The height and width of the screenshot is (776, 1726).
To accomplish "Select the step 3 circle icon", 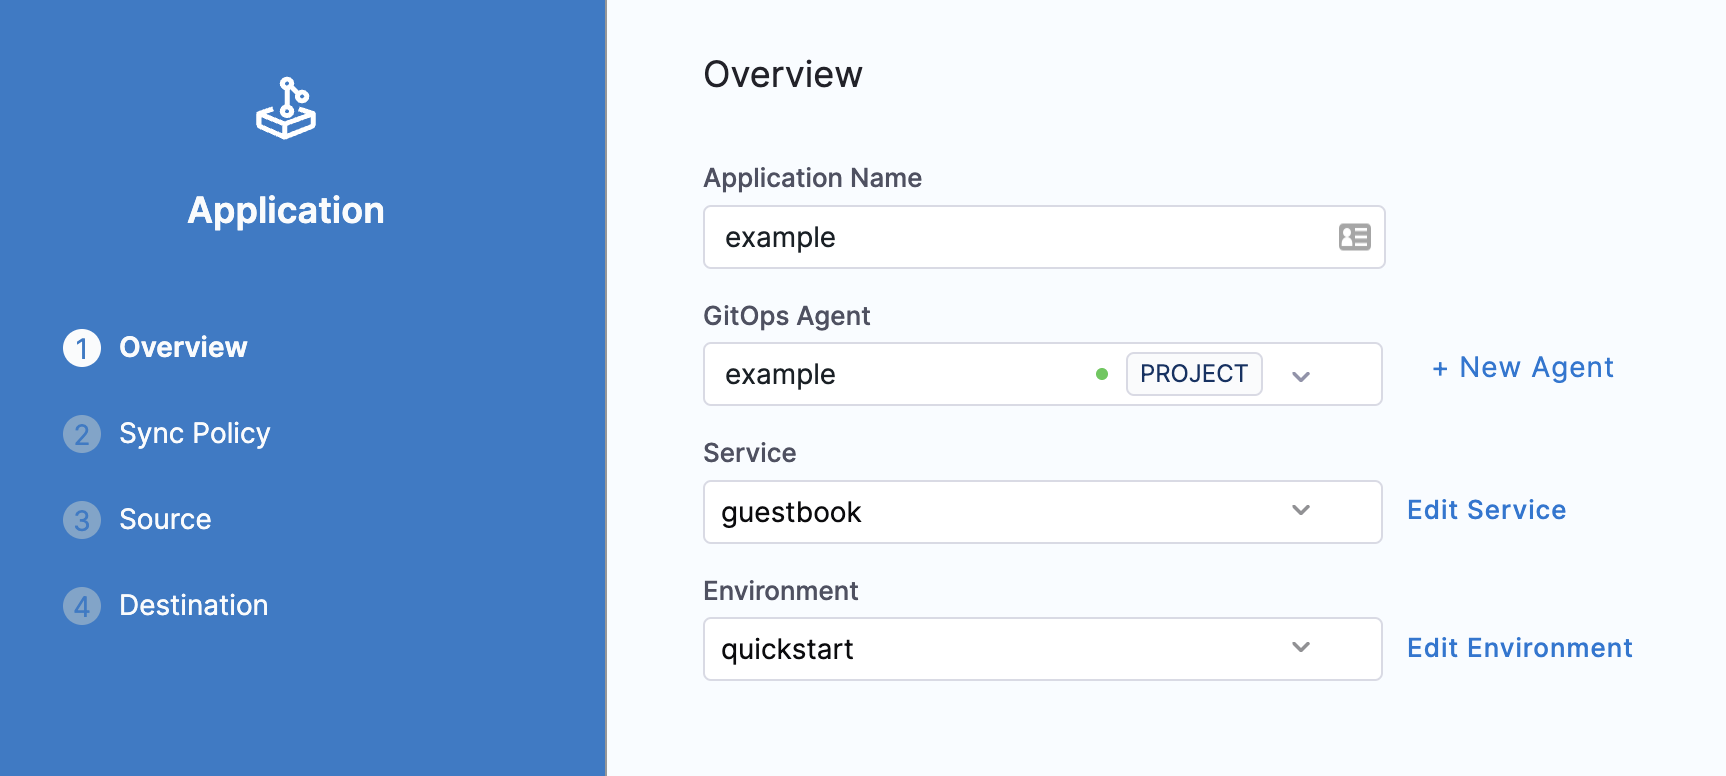I will tap(82, 520).
